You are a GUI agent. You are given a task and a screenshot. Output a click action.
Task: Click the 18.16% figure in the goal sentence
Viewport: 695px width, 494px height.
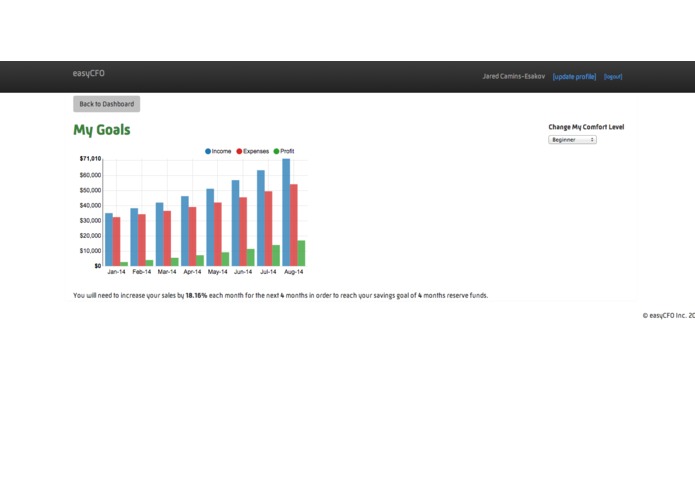(x=196, y=296)
